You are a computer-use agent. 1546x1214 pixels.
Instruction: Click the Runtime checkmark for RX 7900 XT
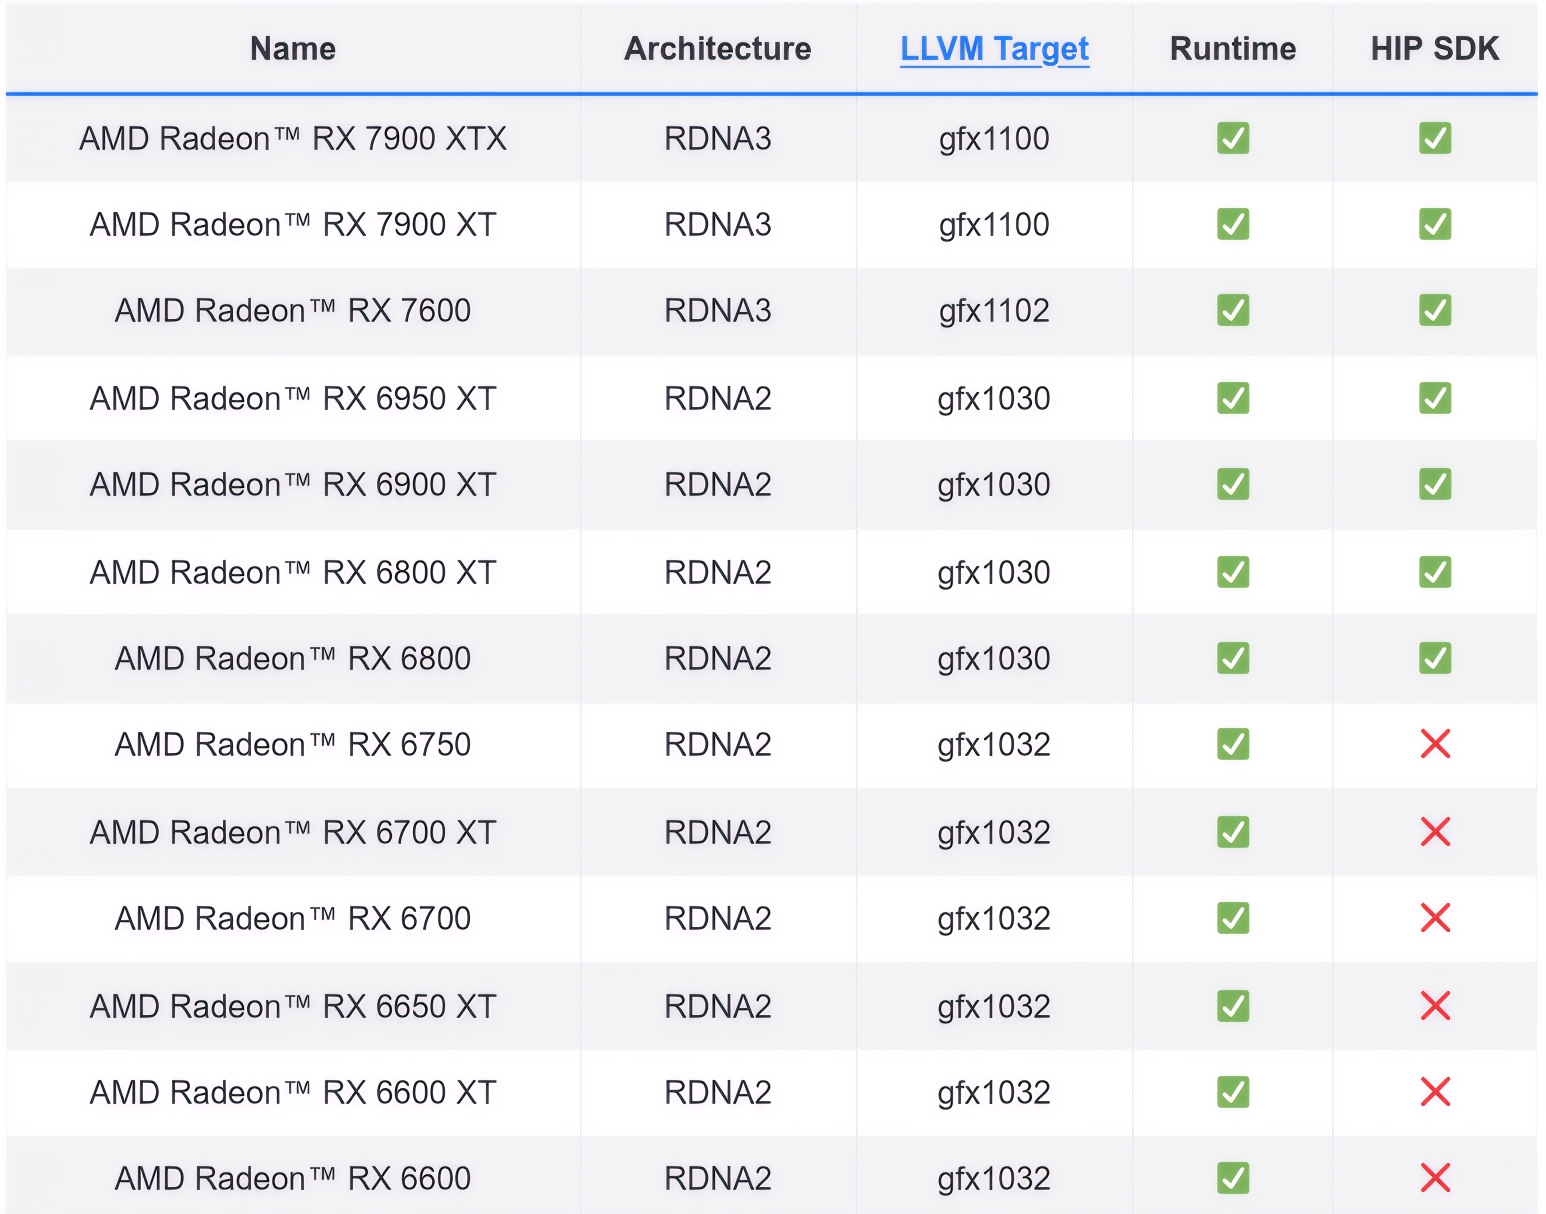[1233, 224]
